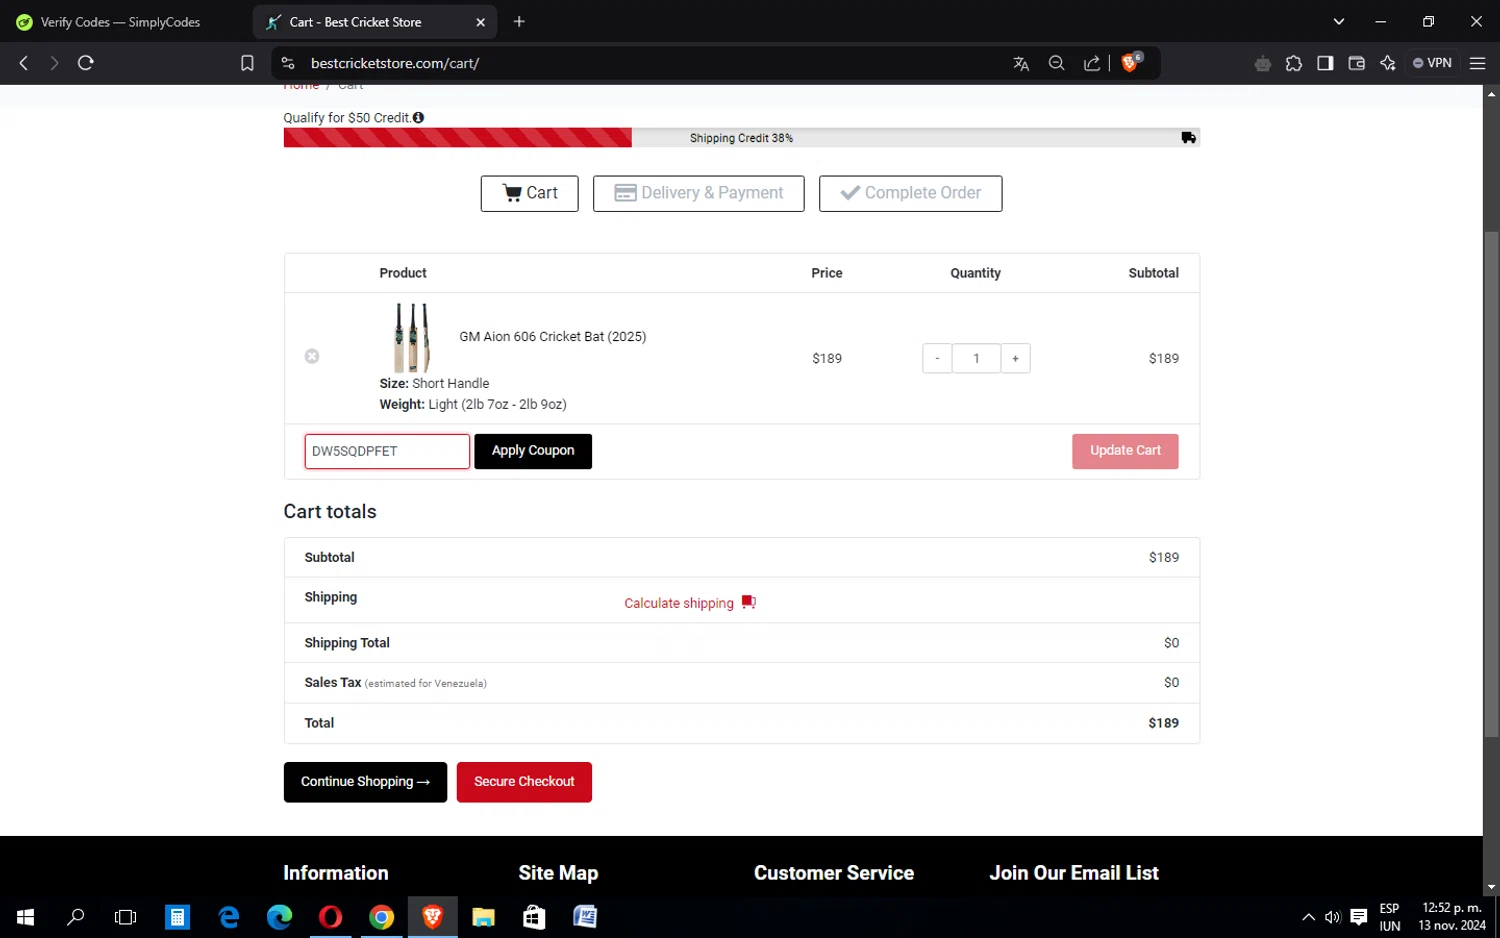The image size is (1500, 938).
Task: Launch Calculator from taskbar
Action: pyautogui.click(x=177, y=917)
